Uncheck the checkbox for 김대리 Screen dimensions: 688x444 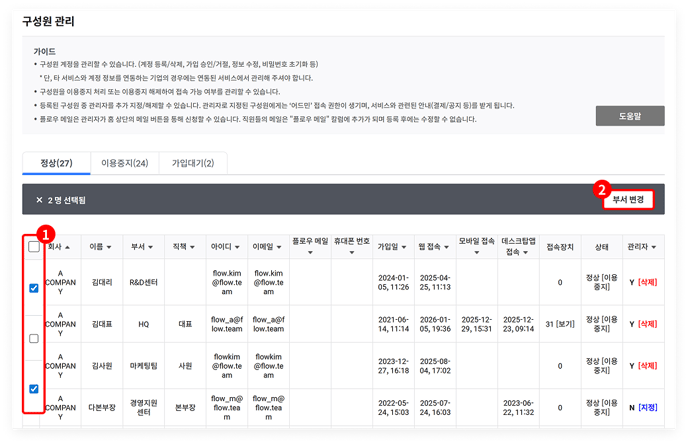(33, 289)
